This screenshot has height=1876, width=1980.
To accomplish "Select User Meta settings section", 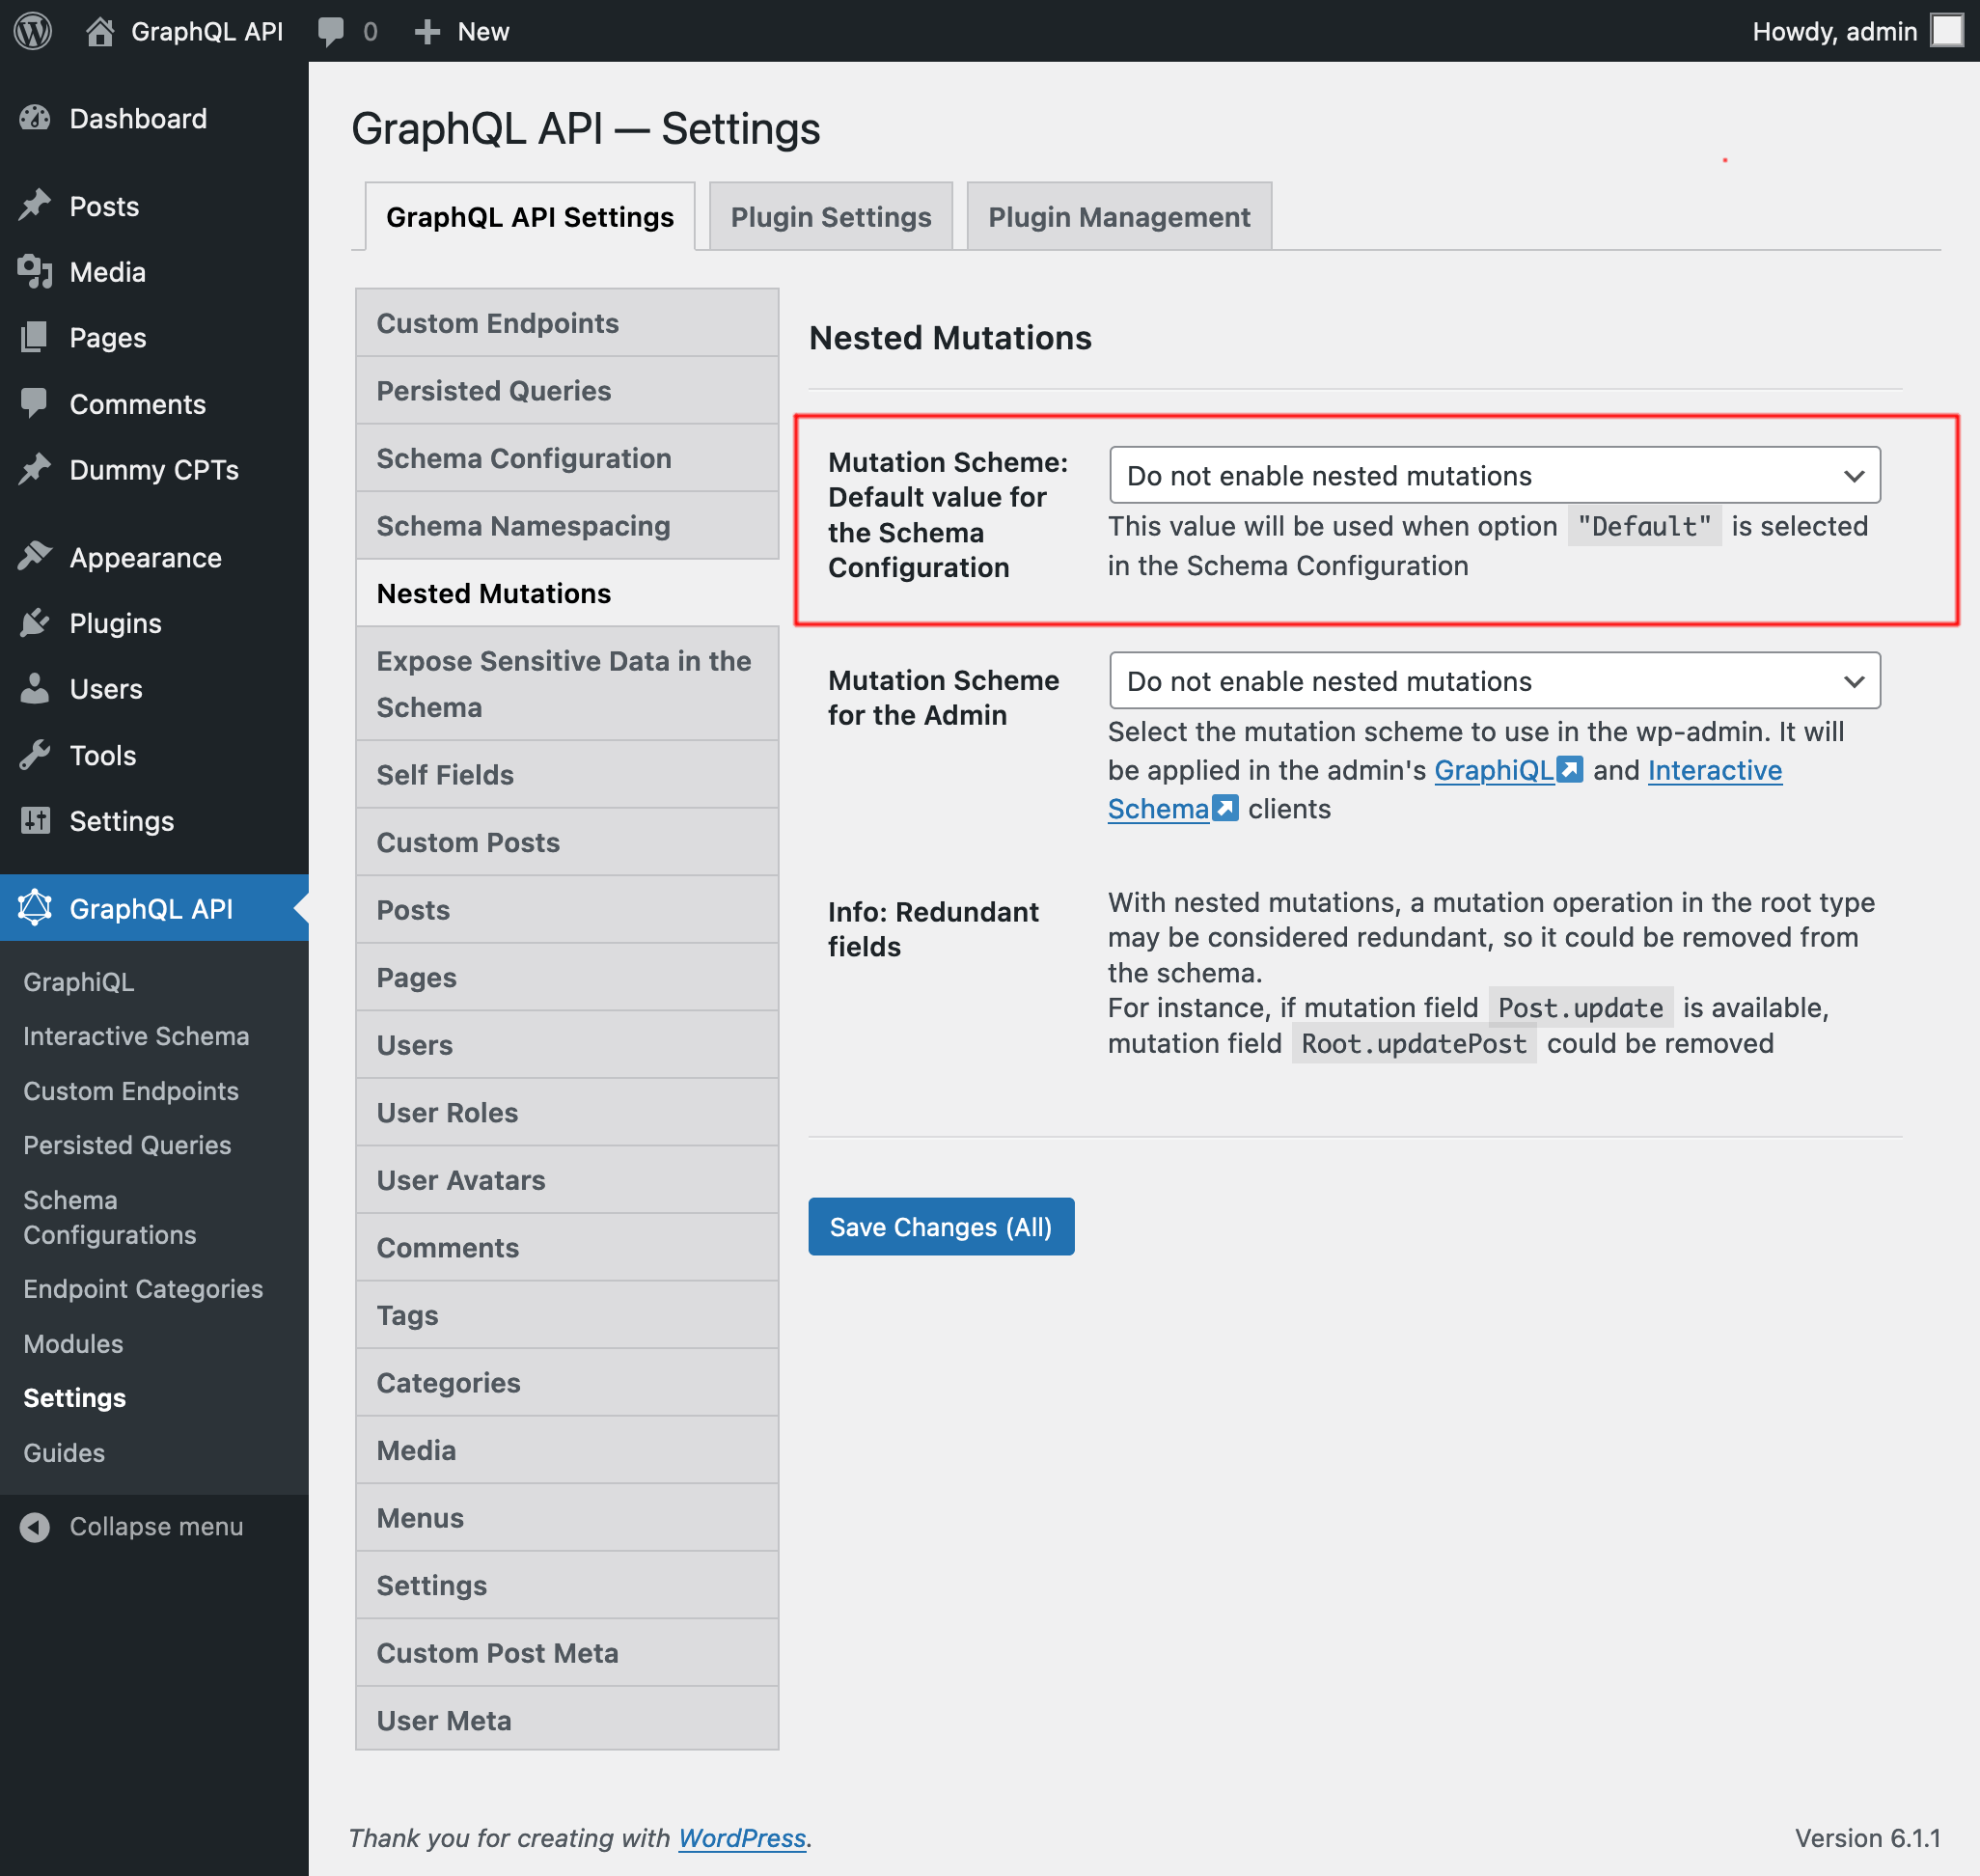I will tap(567, 1720).
